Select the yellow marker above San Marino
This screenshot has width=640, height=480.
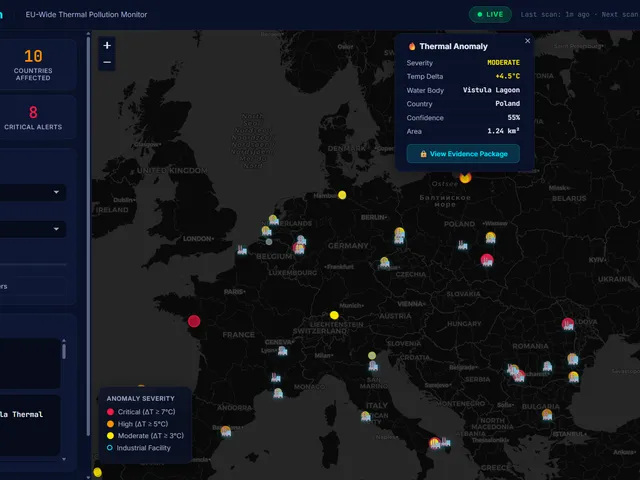tap(372, 356)
